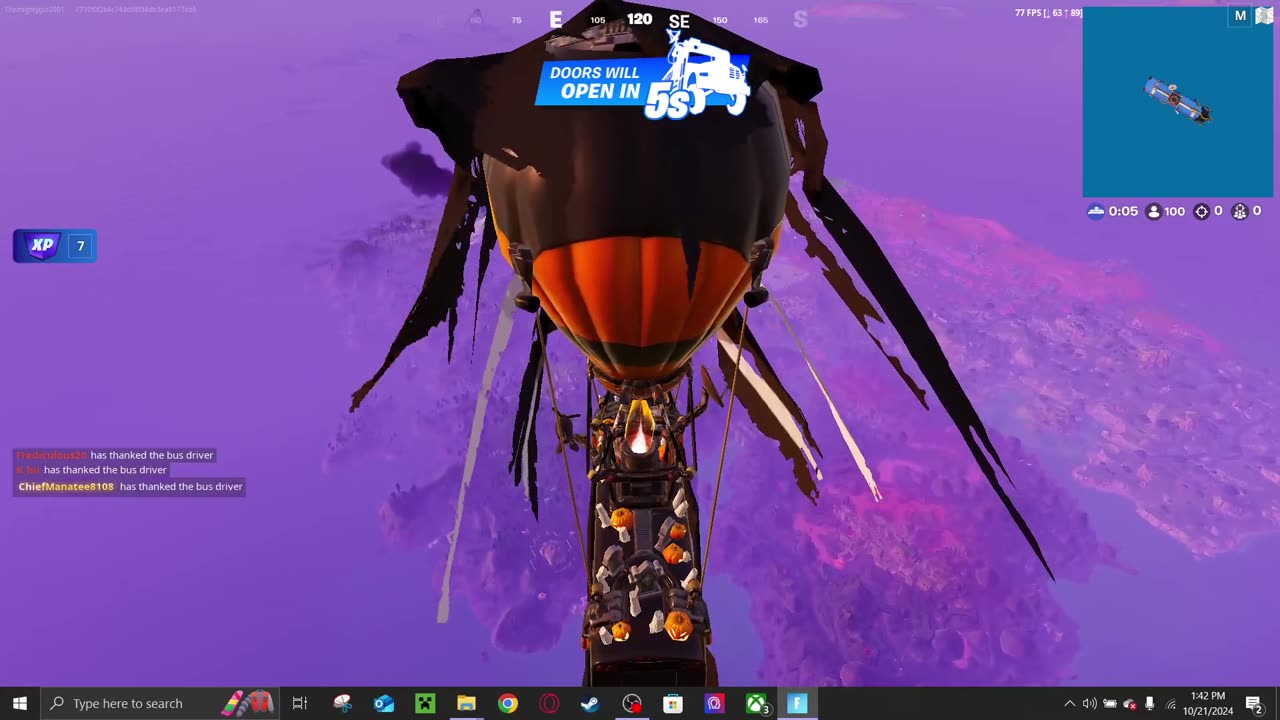This screenshot has height=720, width=1280.
Task: Click Frediculous20 bus driver message
Action: click(115, 455)
